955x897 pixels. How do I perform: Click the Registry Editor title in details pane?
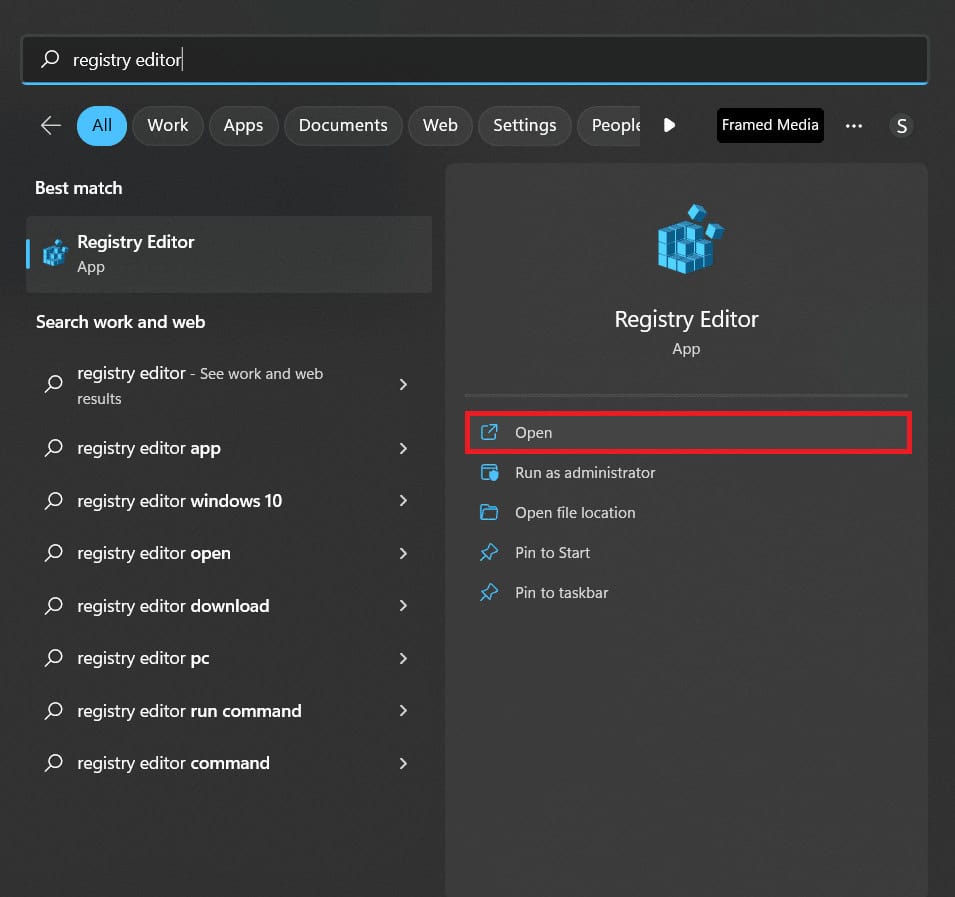pos(686,319)
